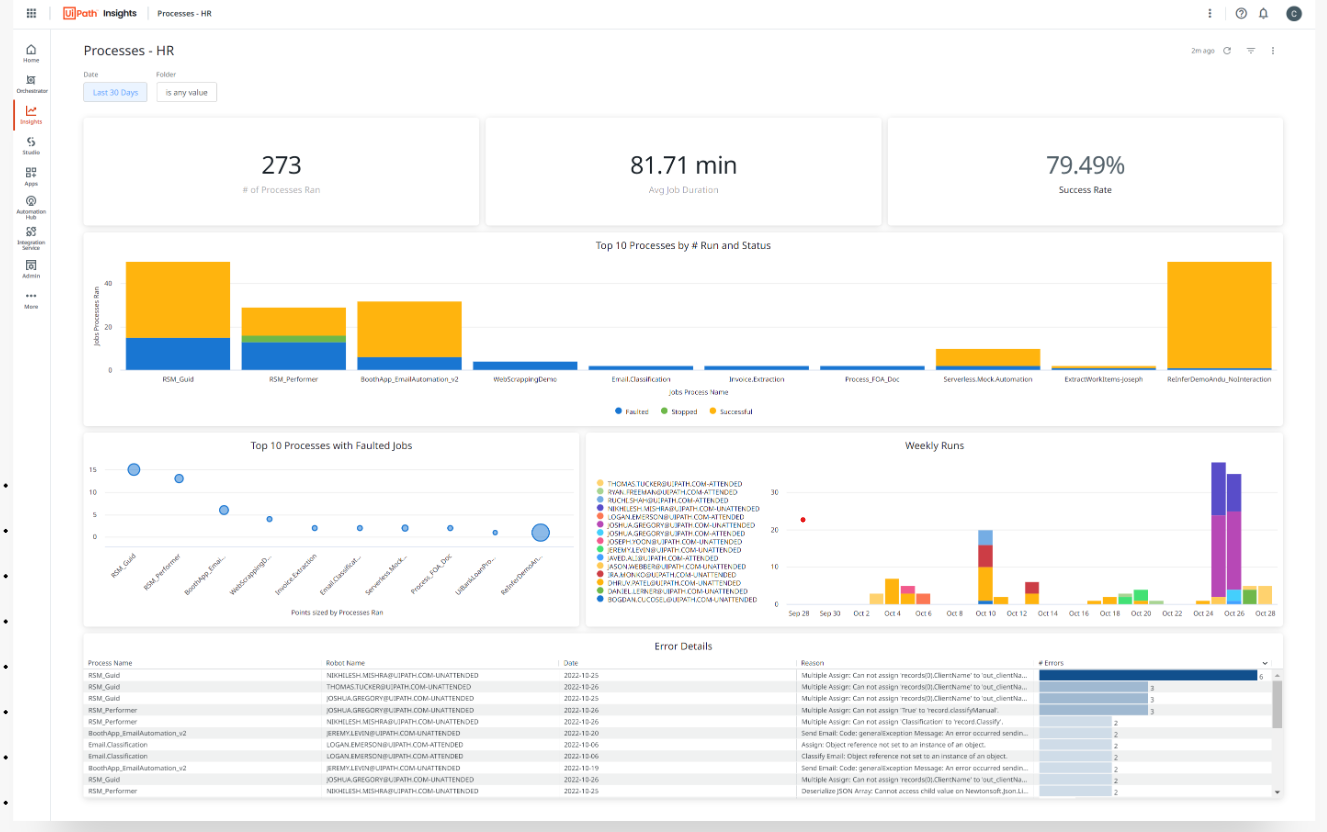Click the RUCHI.SHAH legend color dot

pos(600,500)
